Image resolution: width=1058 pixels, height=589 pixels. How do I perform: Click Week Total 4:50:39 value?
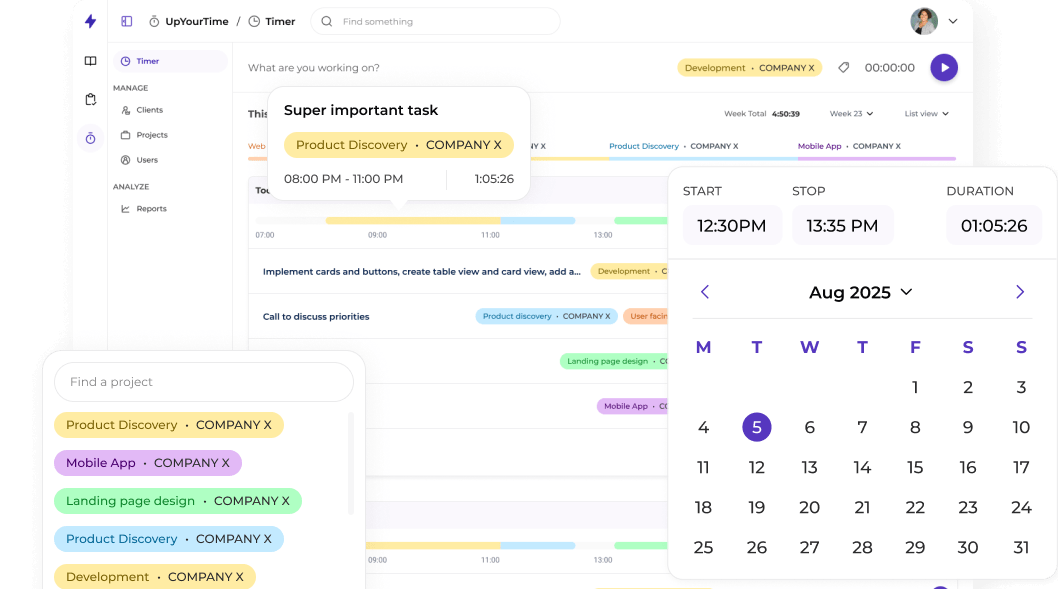(786, 114)
